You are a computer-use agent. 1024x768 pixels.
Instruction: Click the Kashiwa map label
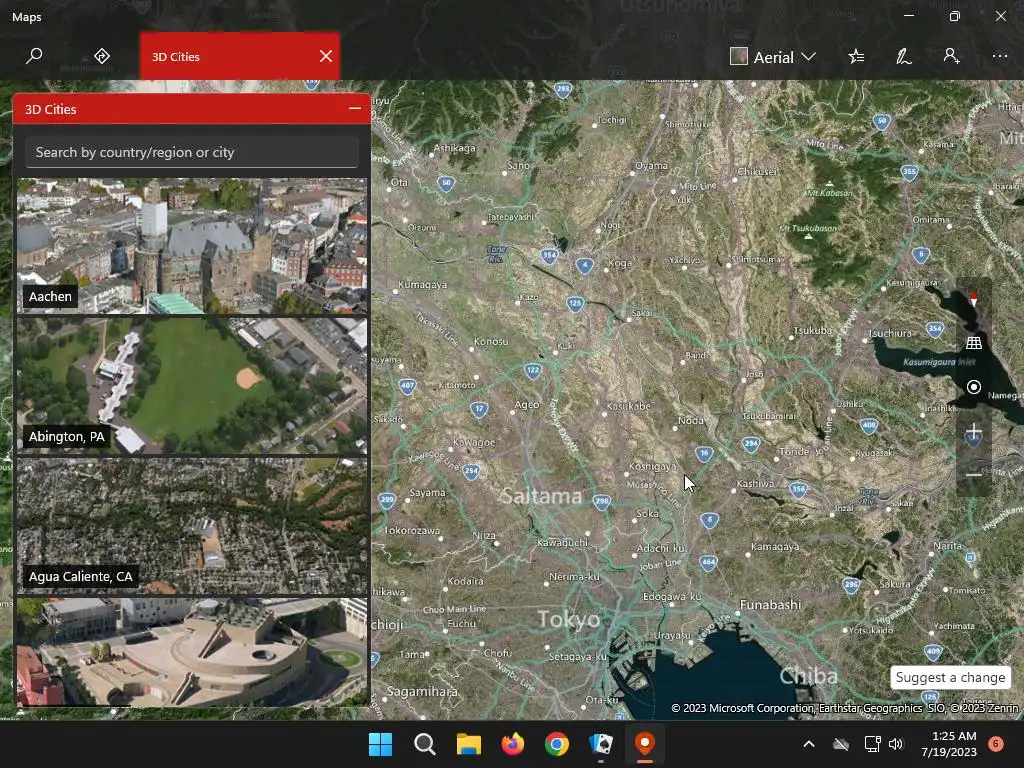pyautogui.click(x=755, y=484)
